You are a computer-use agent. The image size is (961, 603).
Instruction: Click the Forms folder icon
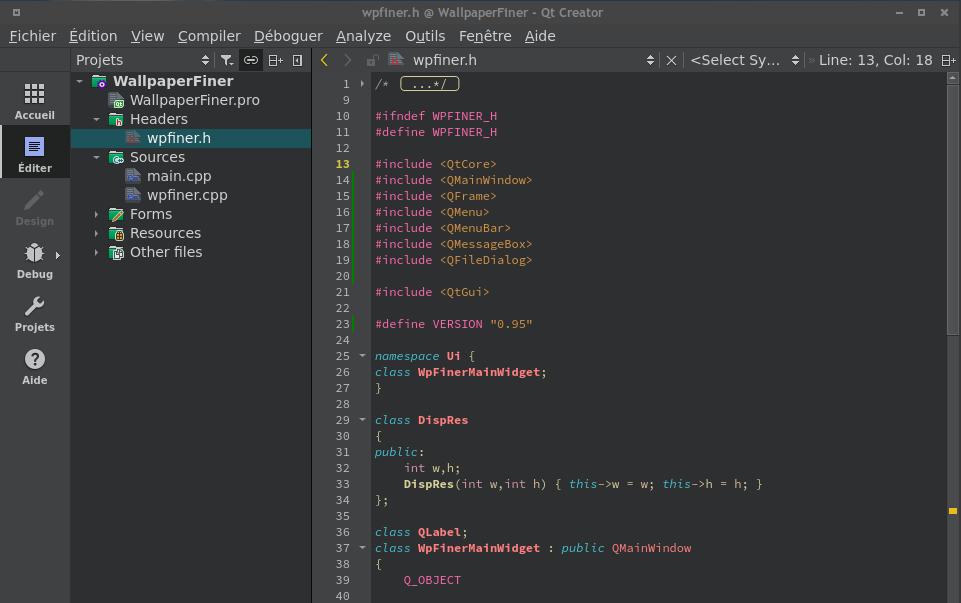pos(116,214)
